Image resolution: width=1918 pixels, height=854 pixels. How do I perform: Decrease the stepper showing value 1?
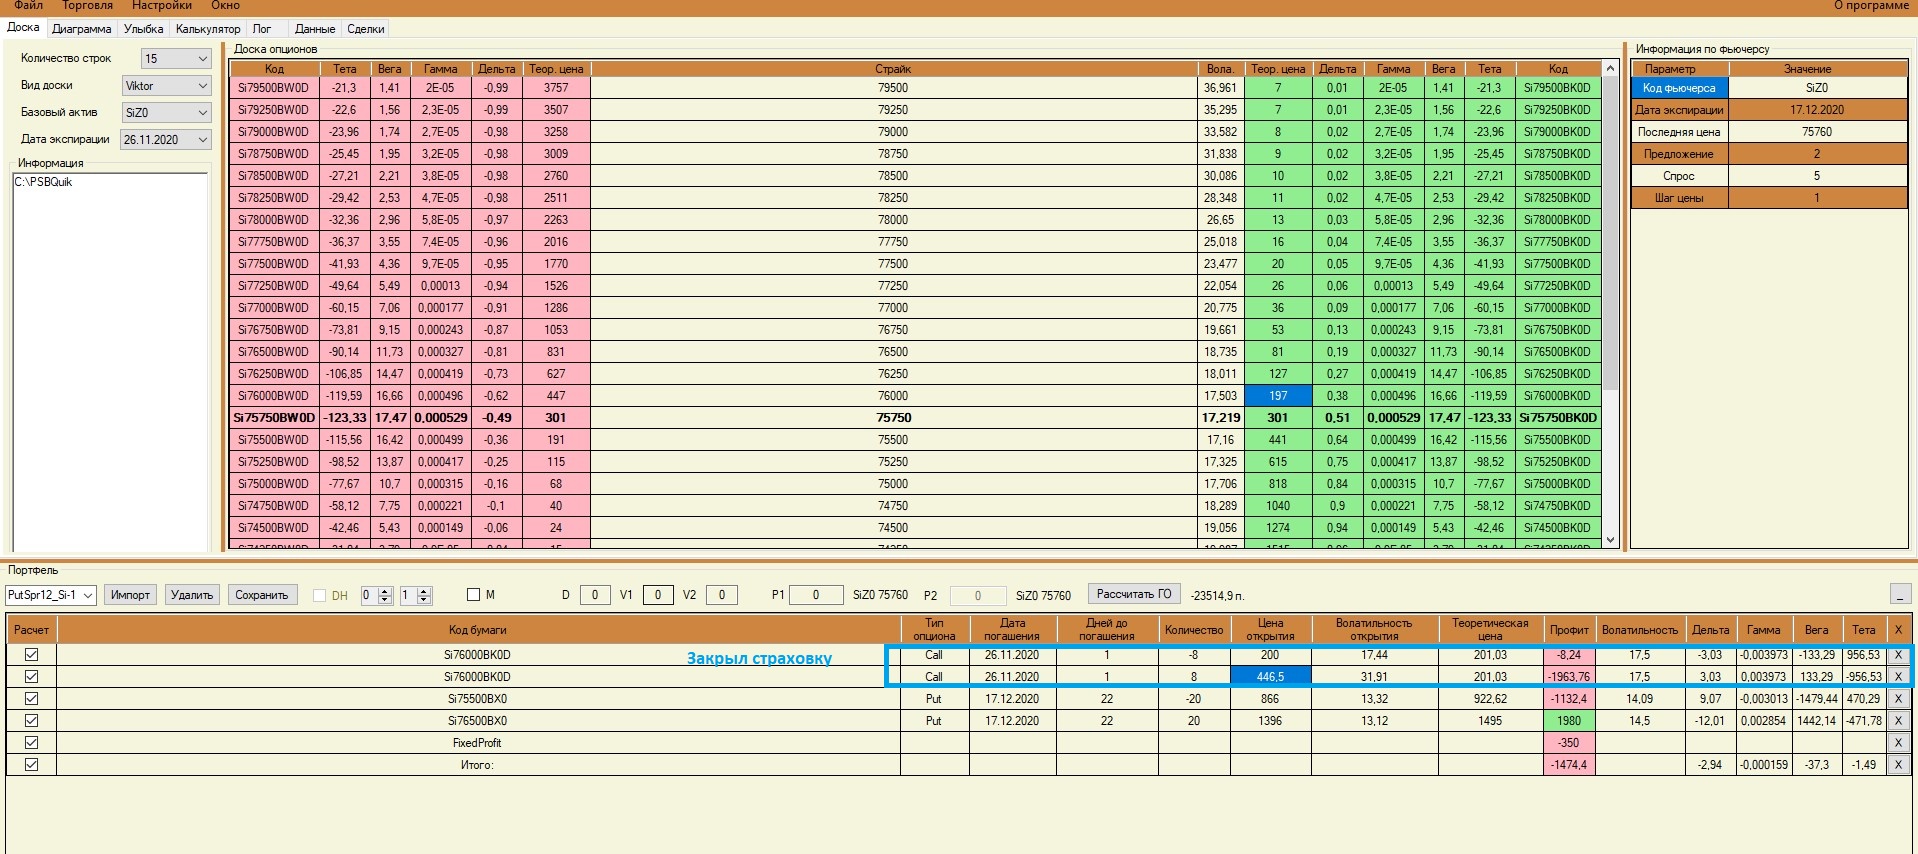click(424, 600)
